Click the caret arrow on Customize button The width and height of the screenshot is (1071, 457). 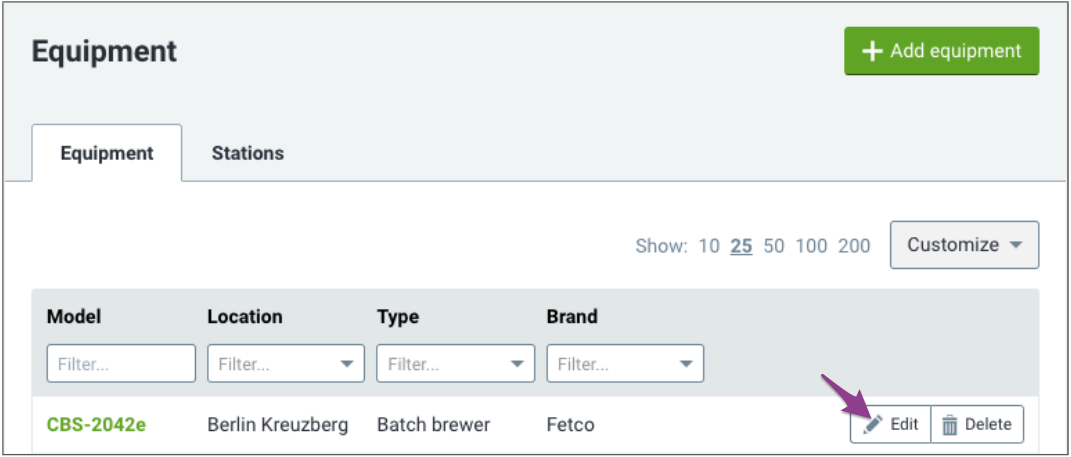pos(1016,245)
